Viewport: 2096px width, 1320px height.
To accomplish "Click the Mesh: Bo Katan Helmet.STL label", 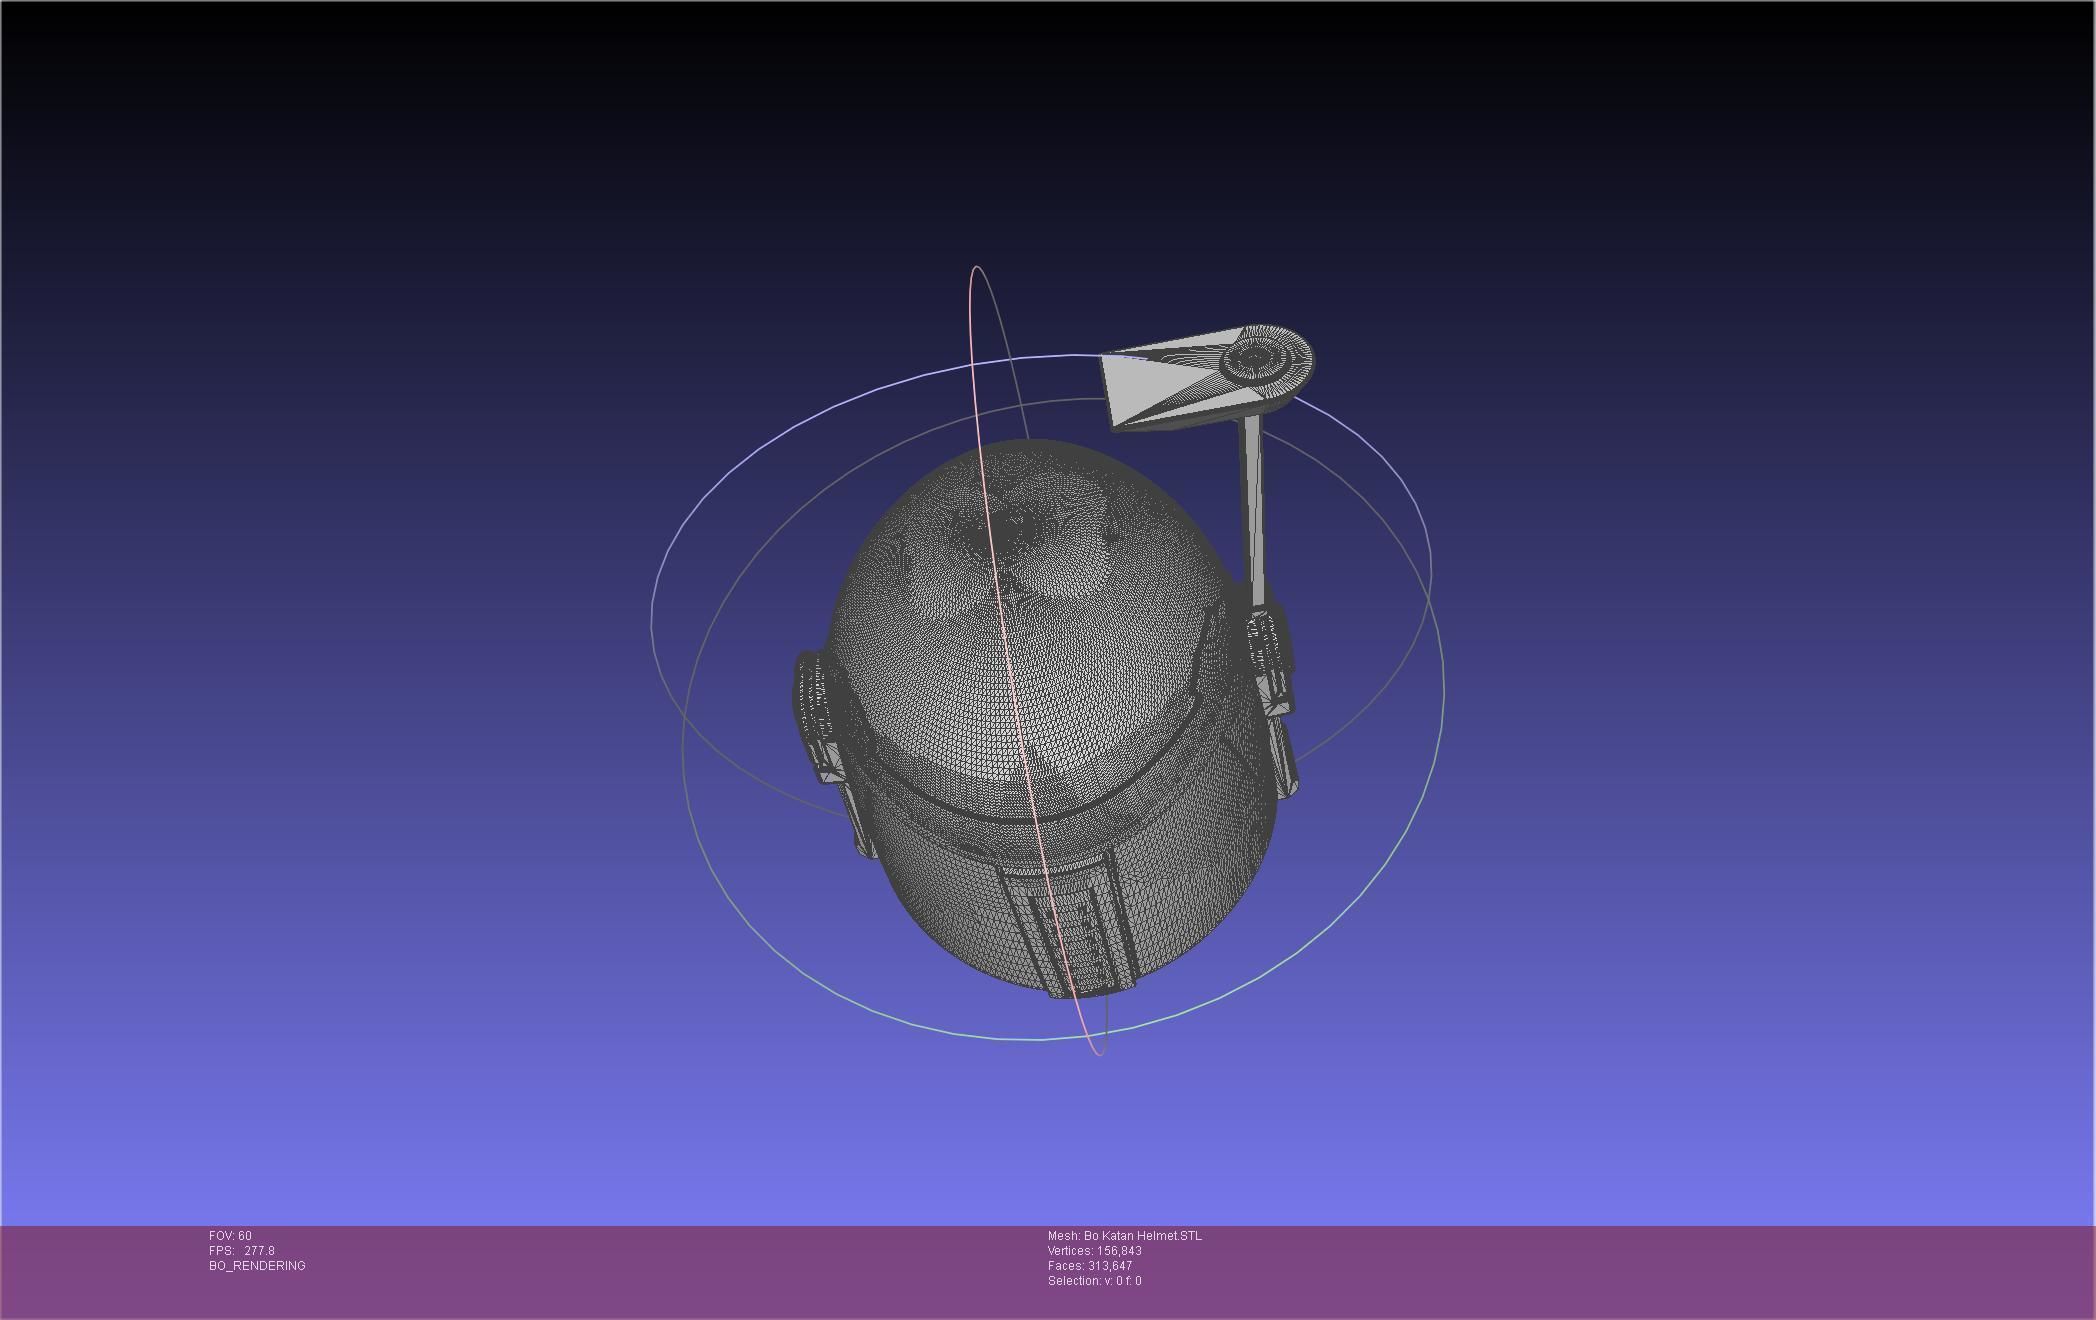I will (x=1125, y=1236).
